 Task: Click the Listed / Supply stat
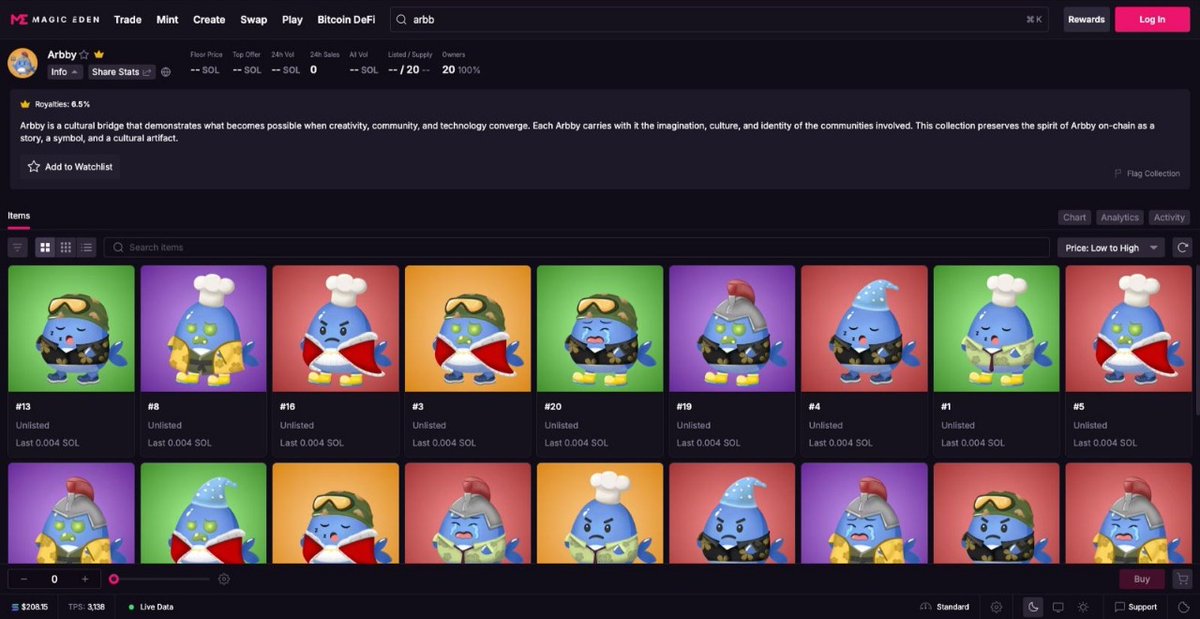(408, 63)
